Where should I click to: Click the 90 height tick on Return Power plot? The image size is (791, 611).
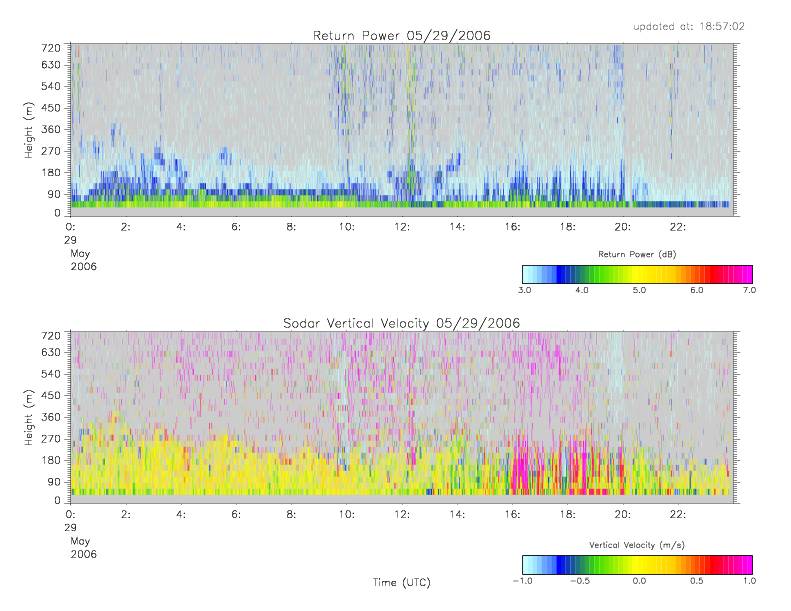(x=54, y=194)
